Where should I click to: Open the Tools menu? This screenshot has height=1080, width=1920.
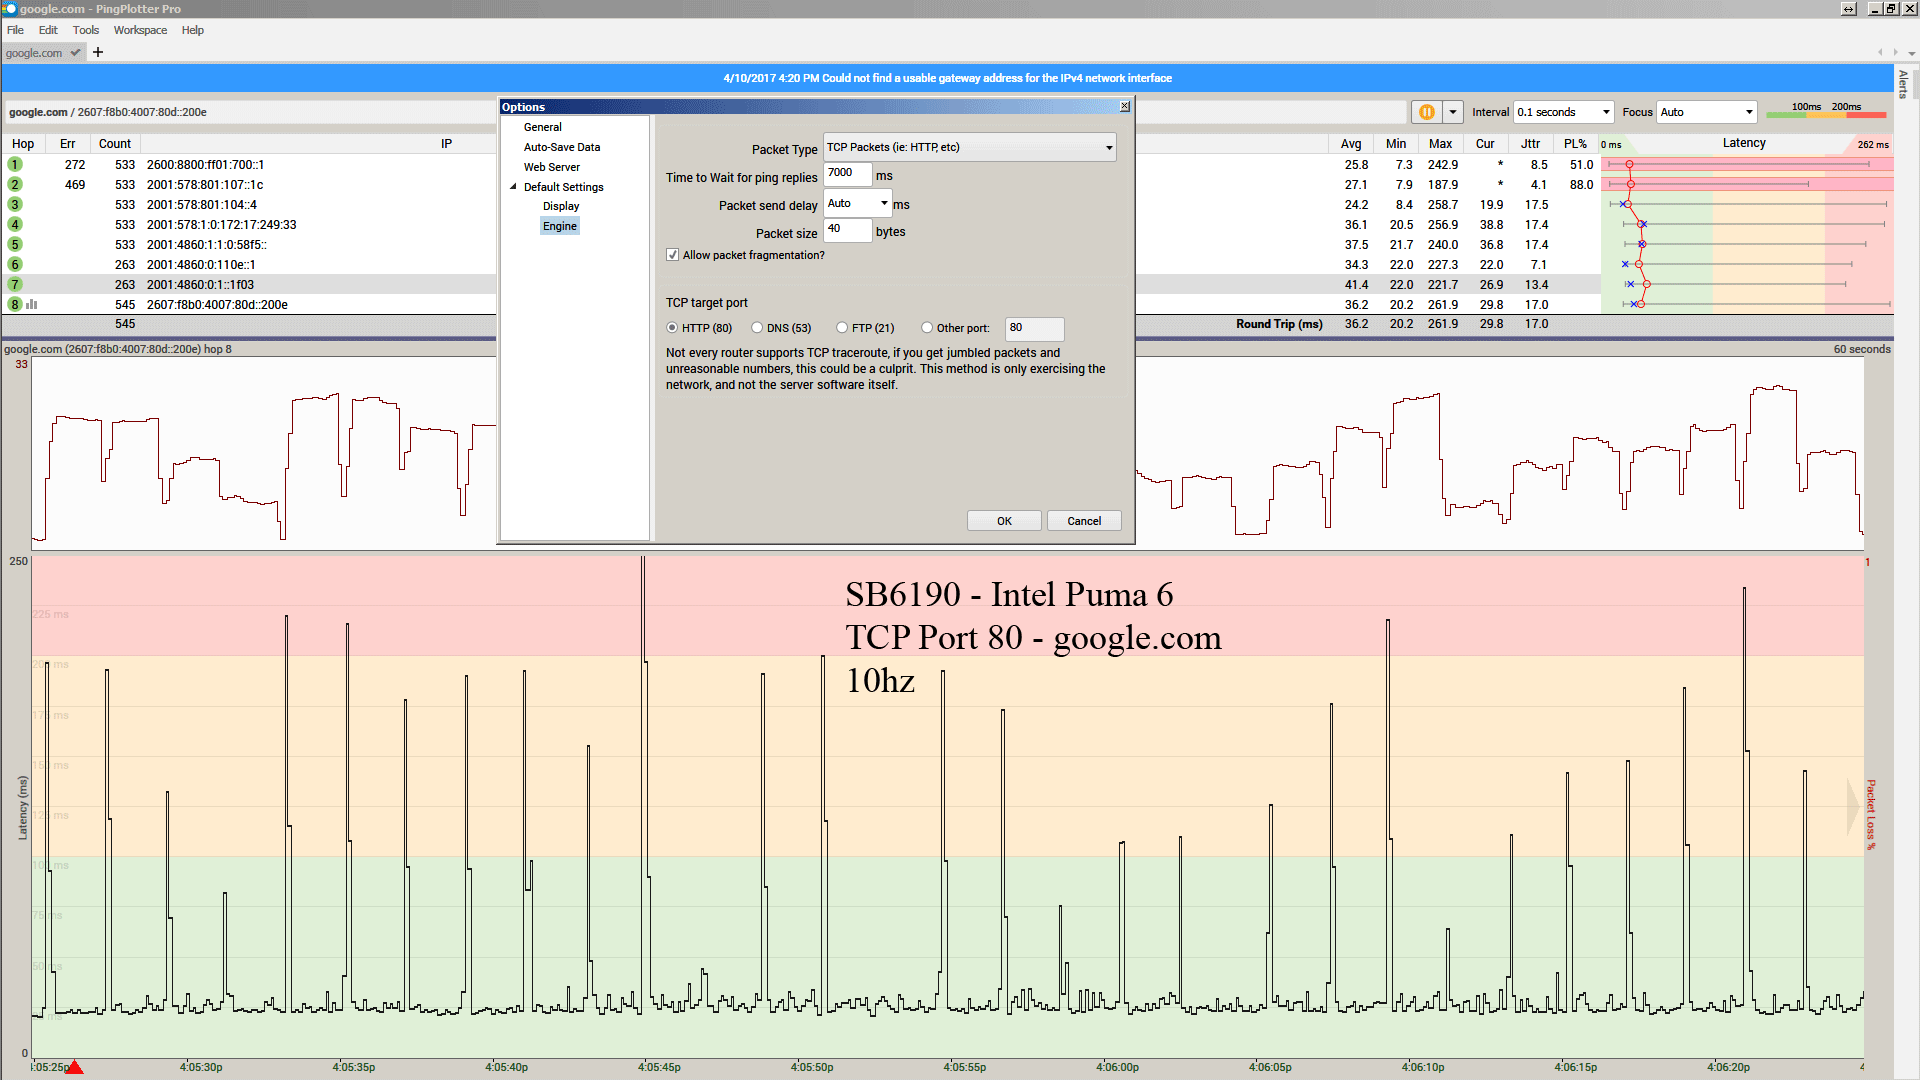[85, 30]
